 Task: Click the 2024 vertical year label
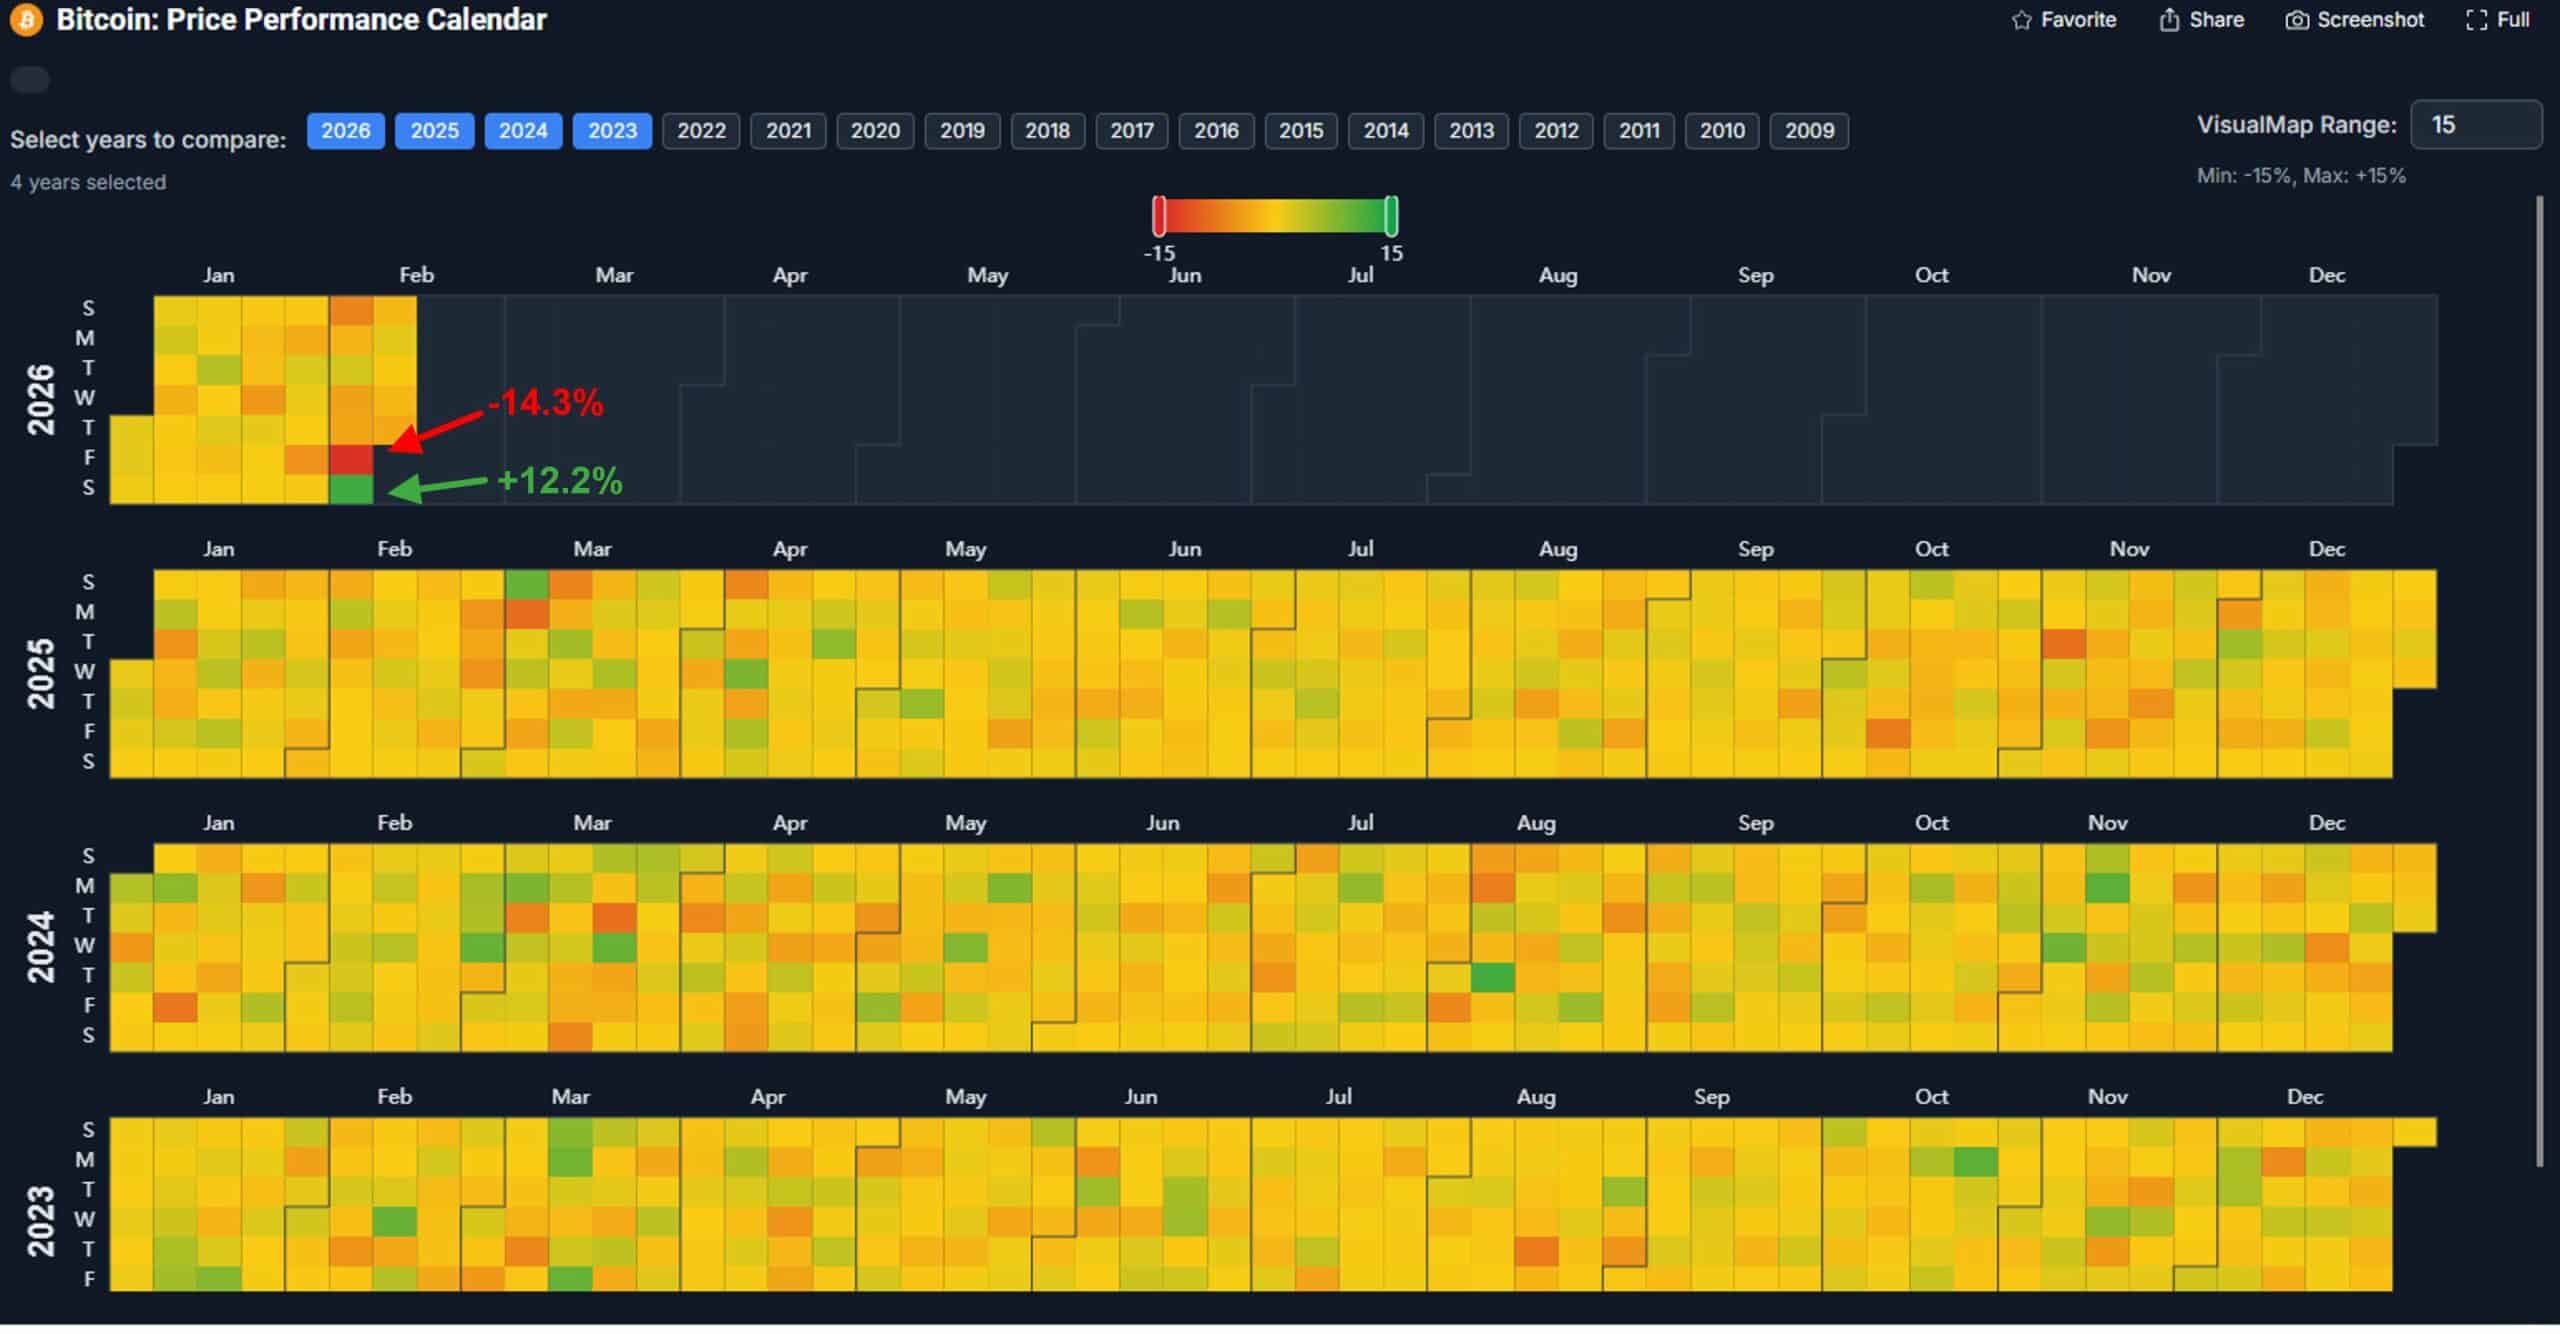pyautogui.click(x=40, y=948)
